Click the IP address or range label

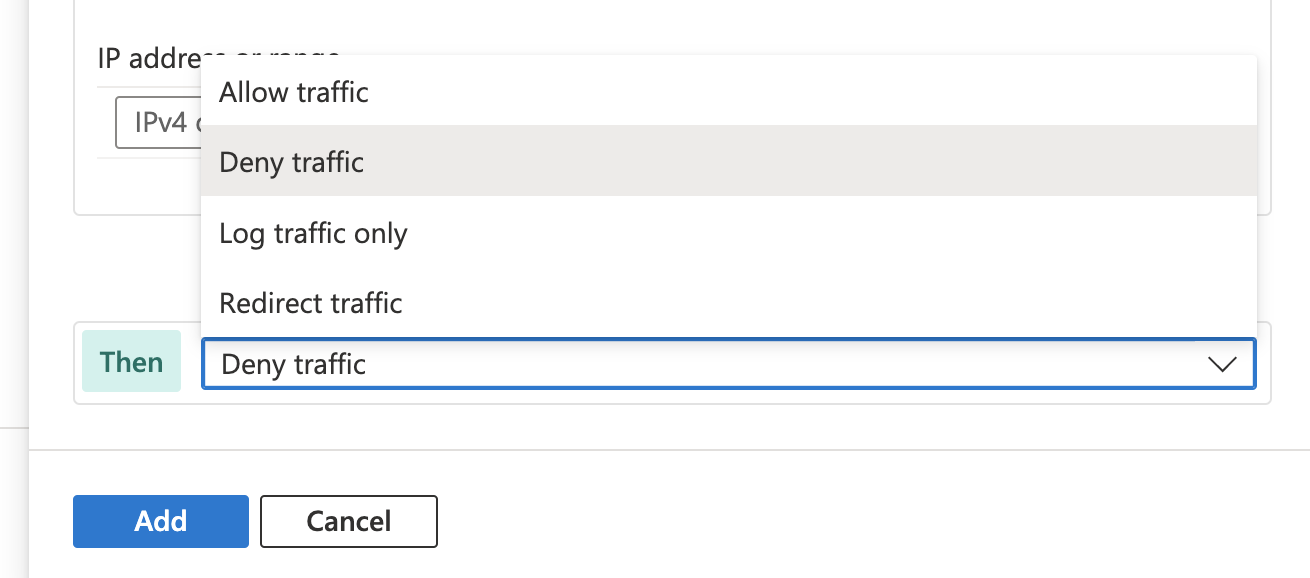(150, 57)
